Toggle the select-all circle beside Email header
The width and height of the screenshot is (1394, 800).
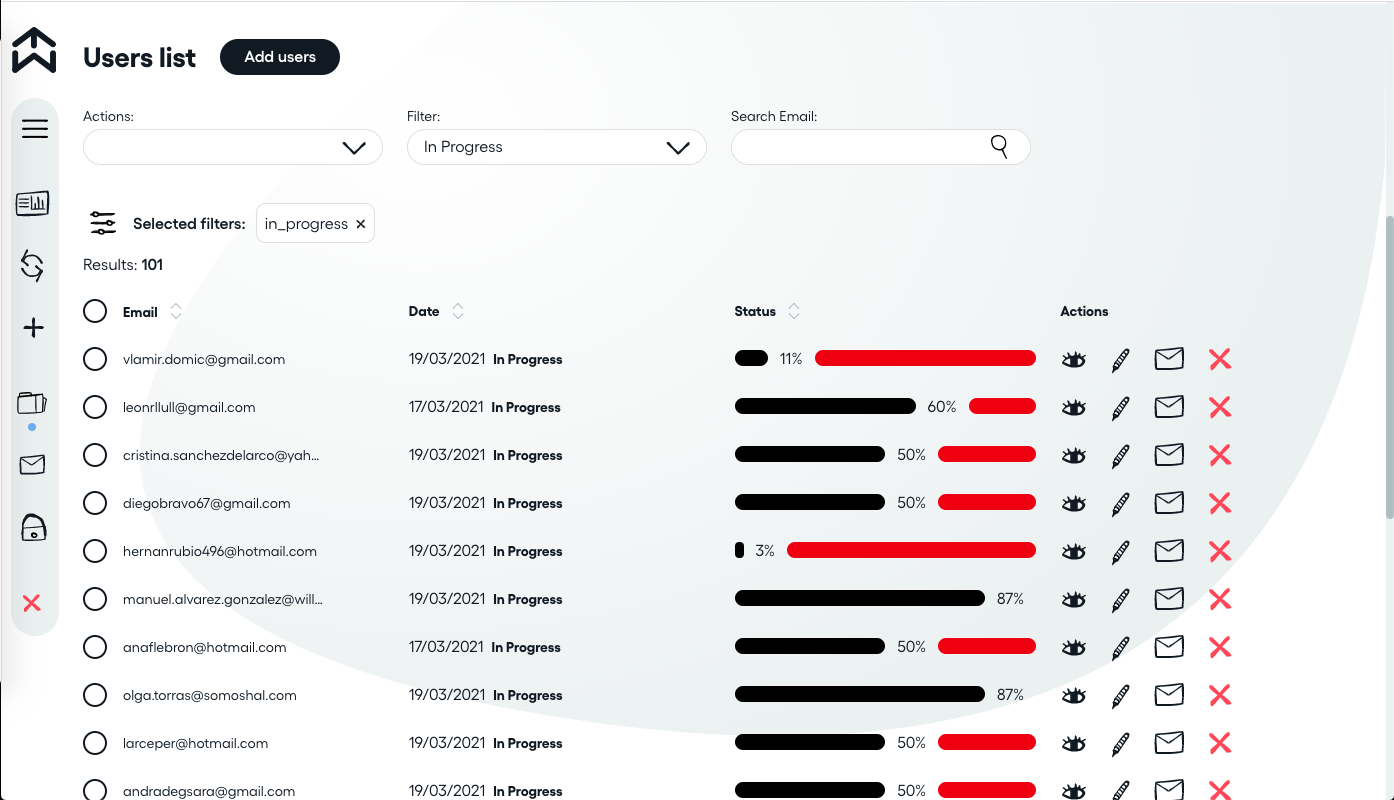[95, 311]
